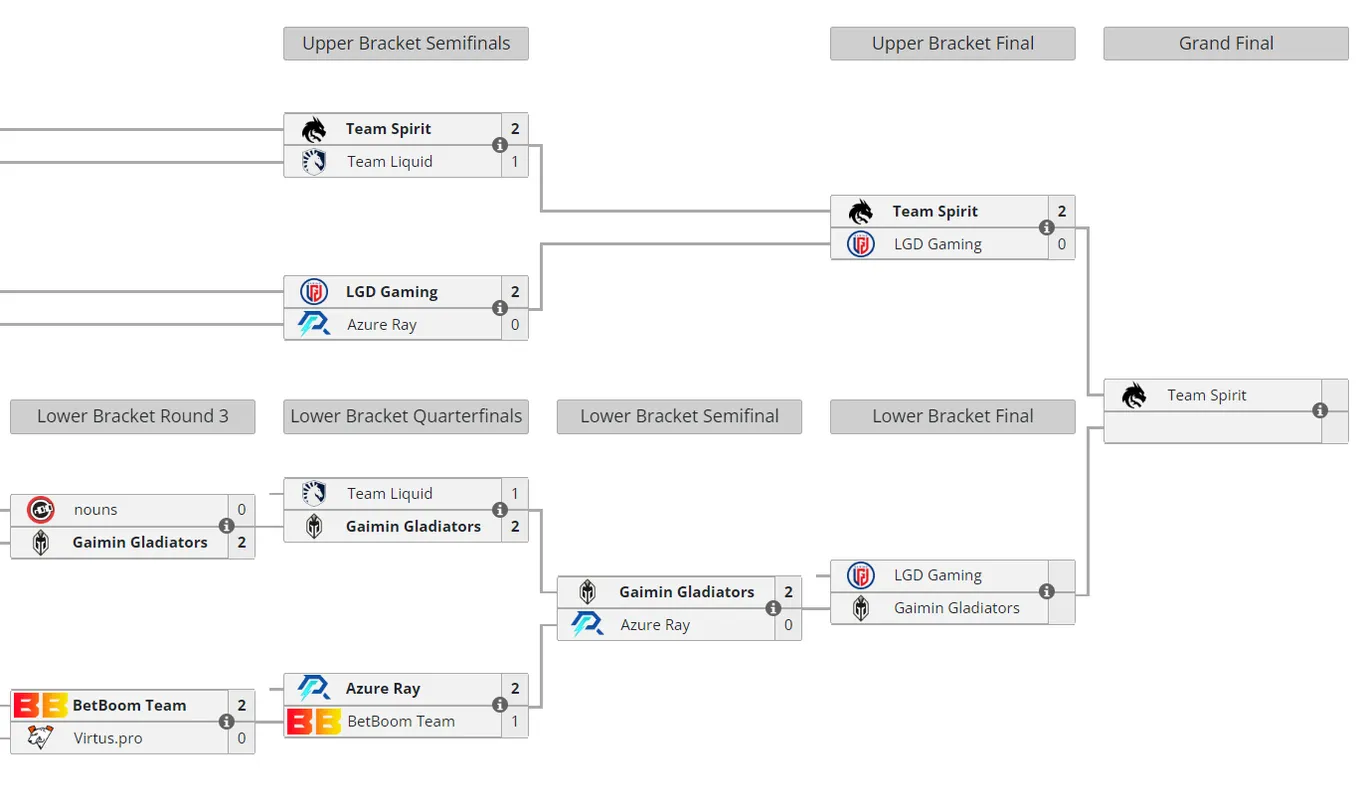This screenshot has height=789, width=1360.
Task: Click Team Spirit's score in Upper Bracket Final
Action: [1062, 211]
